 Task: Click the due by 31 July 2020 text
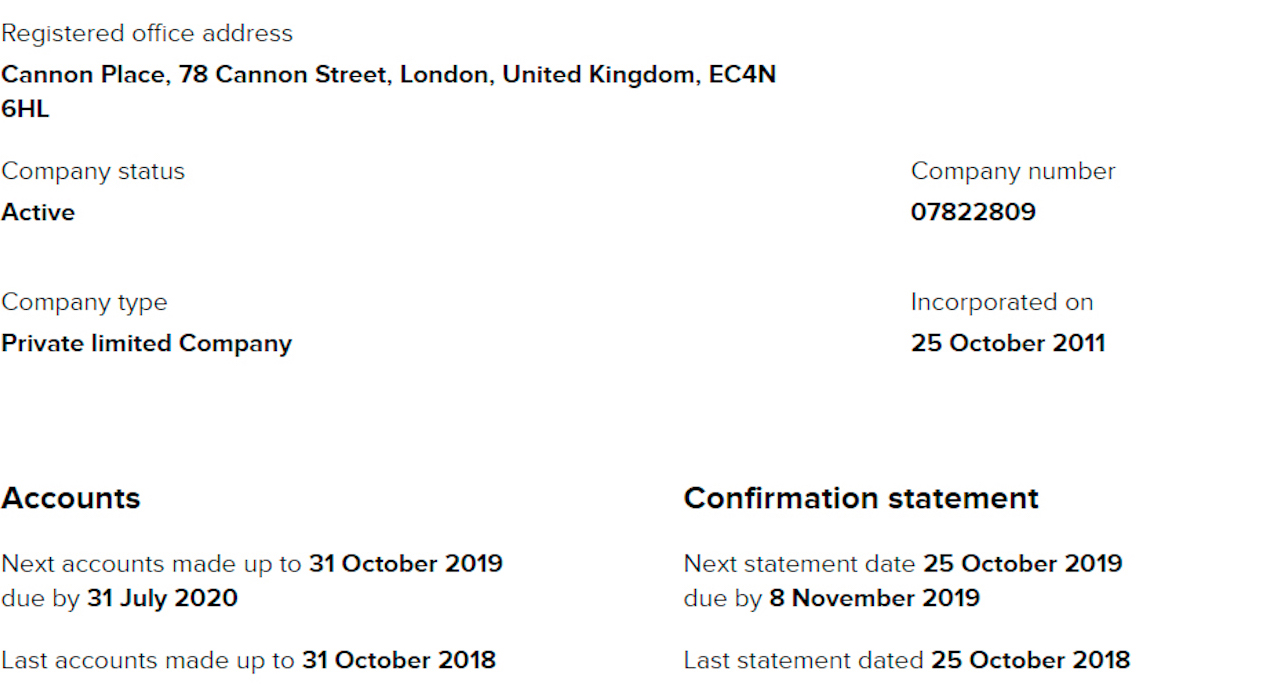coord(120,599)
